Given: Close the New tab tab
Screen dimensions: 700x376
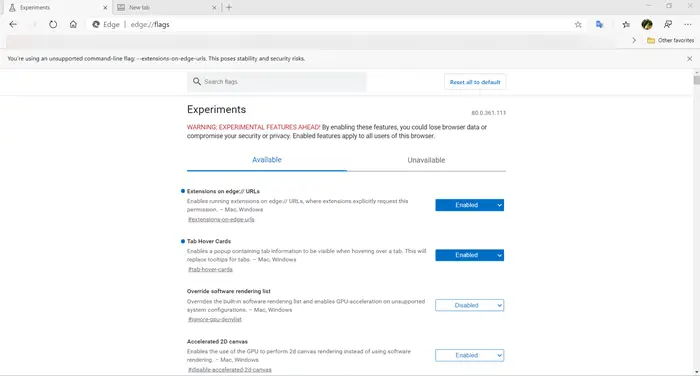Looking at the screenshot, I should (x=214, y=8).
